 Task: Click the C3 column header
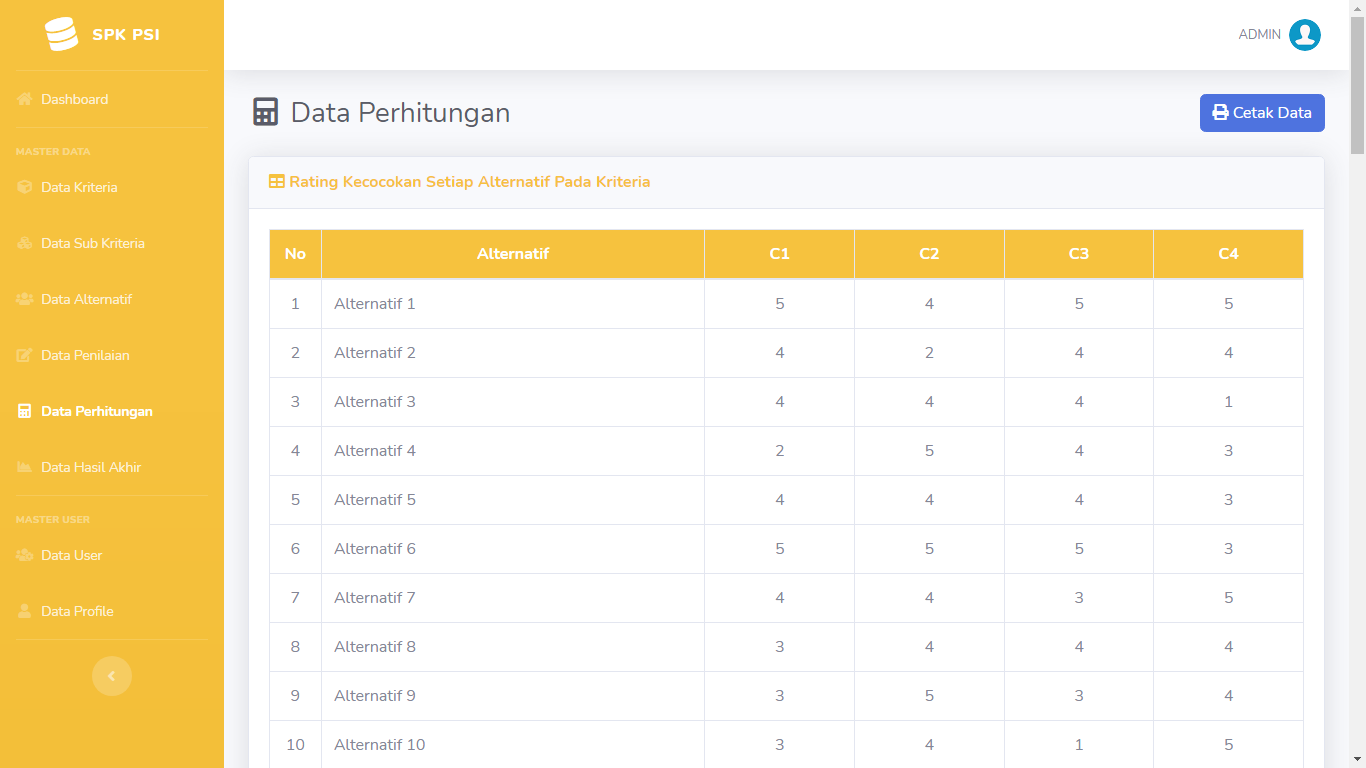tap(1079, 254)
